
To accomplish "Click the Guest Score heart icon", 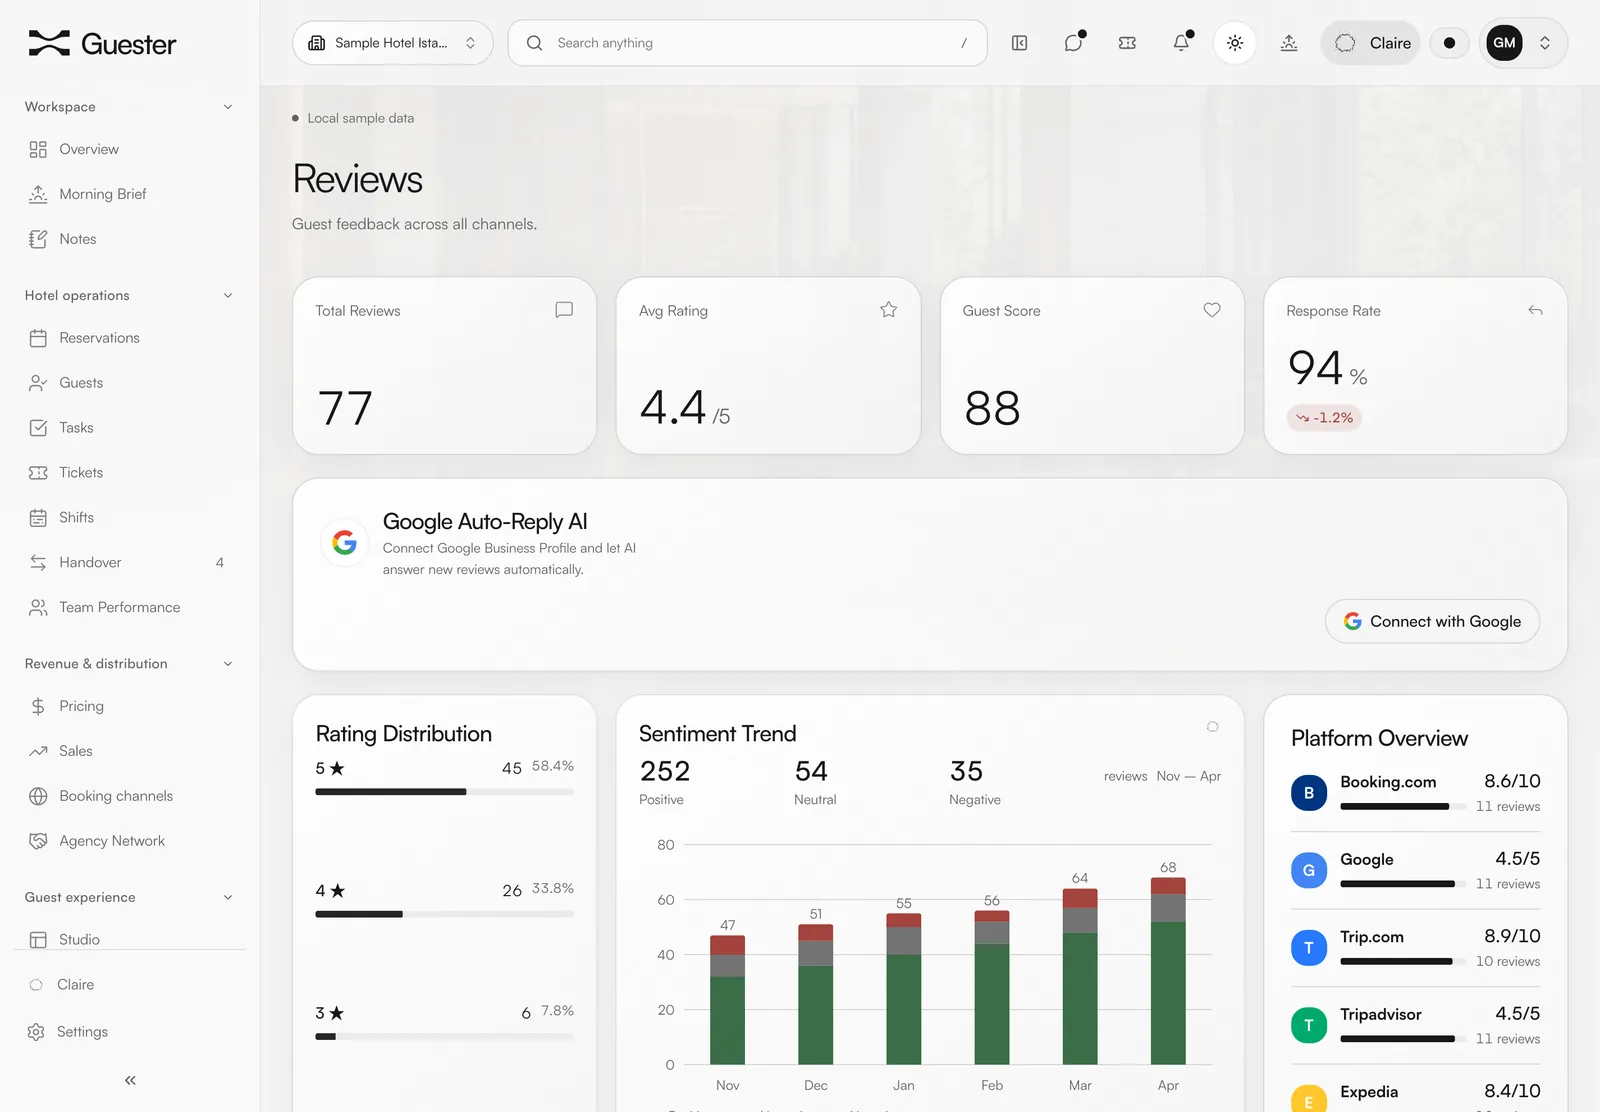I will [x=1212, y=310].
